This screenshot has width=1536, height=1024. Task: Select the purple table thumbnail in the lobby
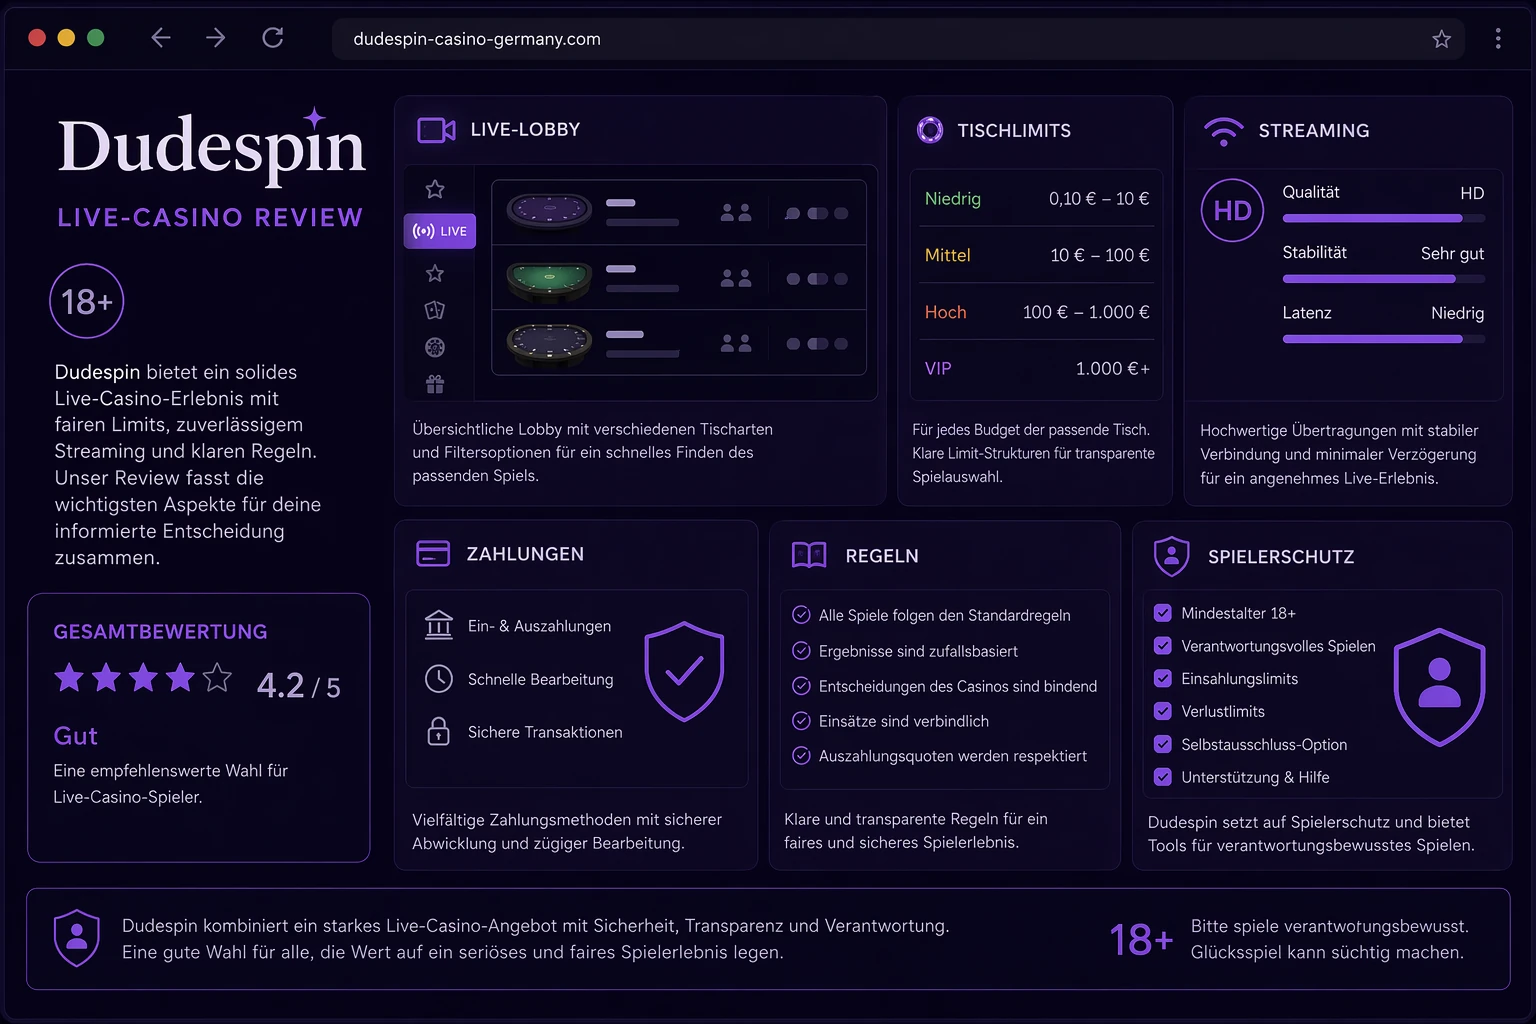[549, 211]
